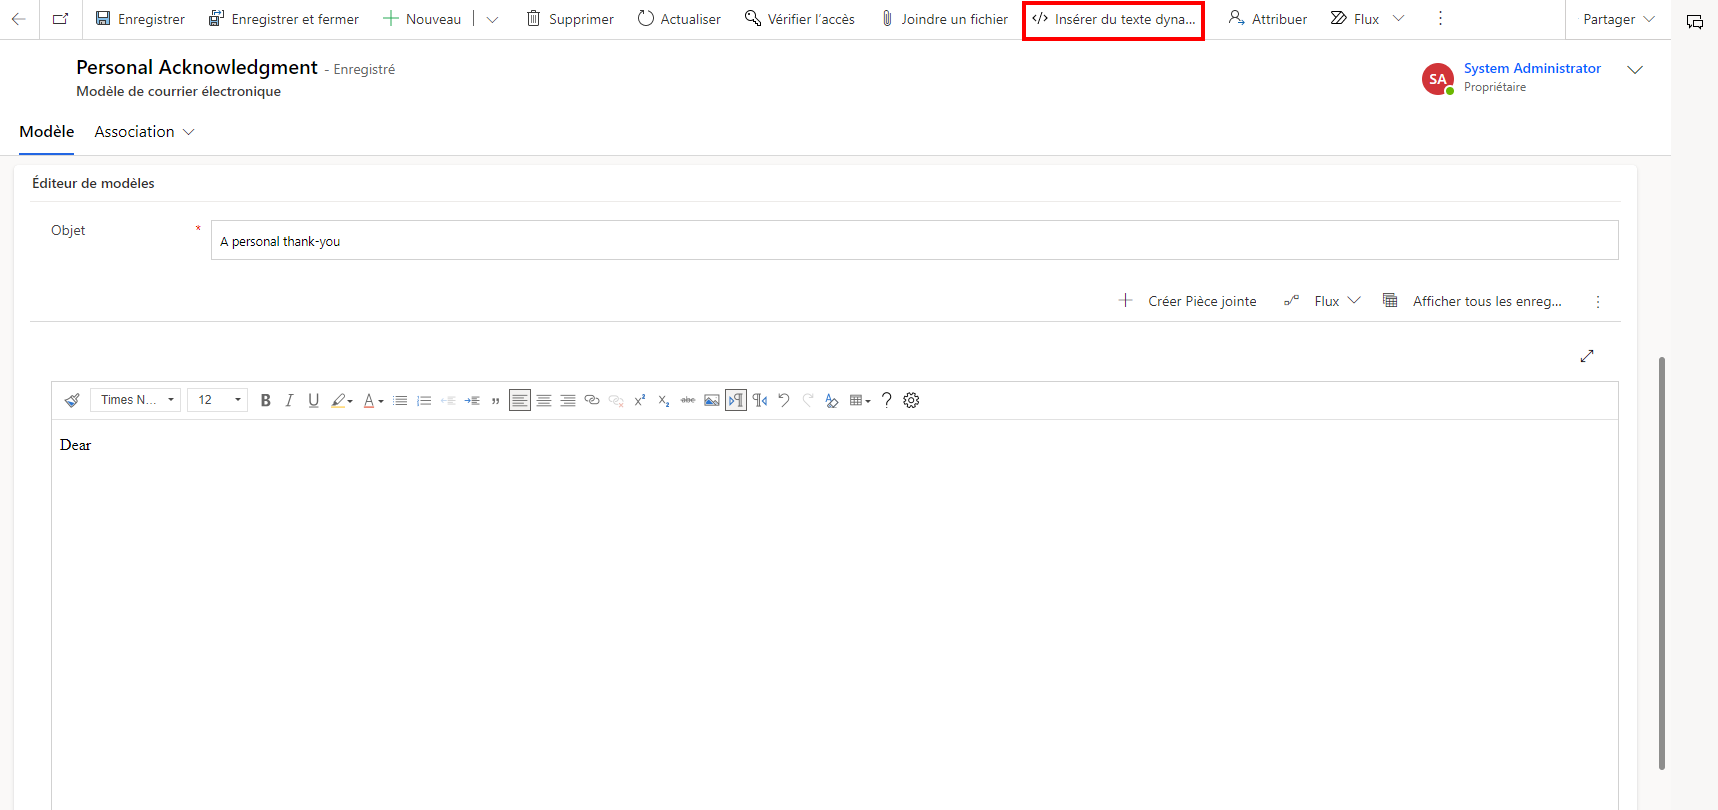Go back with the arrow icon

pos(19,19)
